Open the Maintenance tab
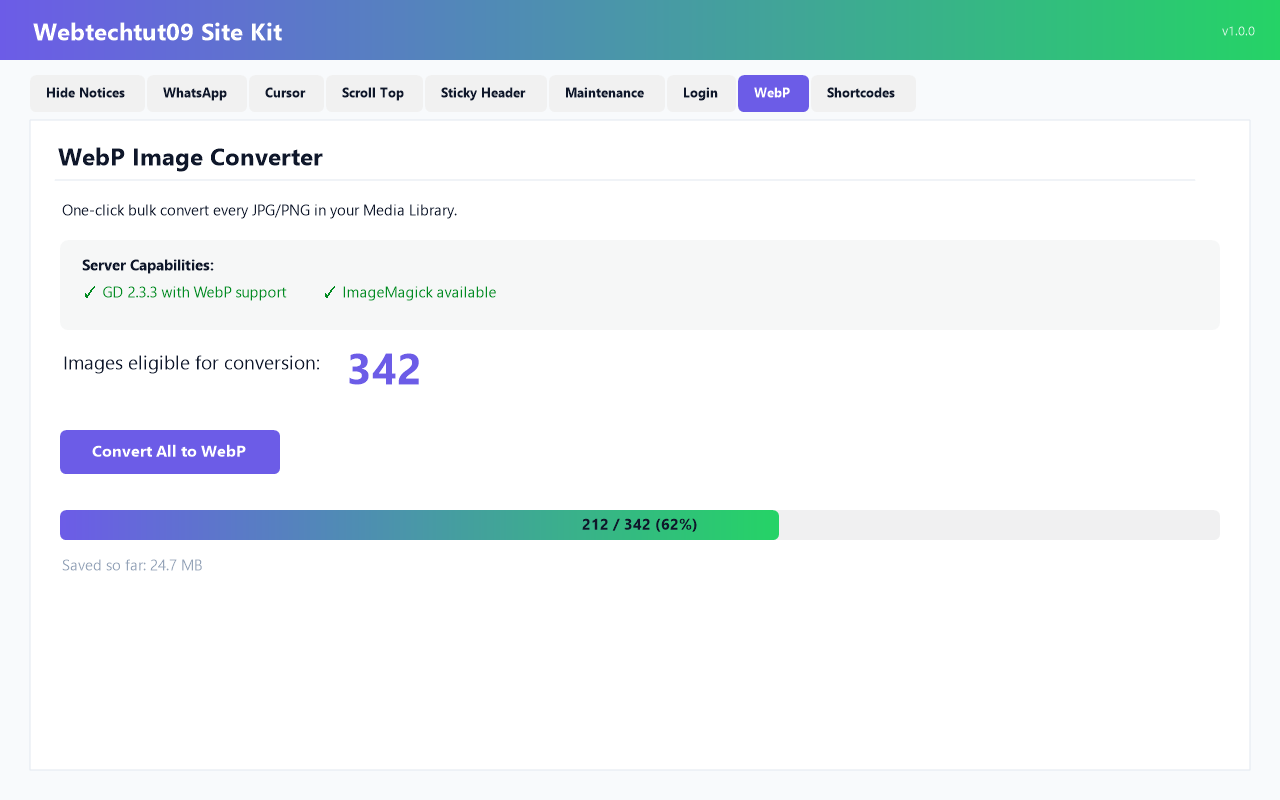1280x800 pixels. click(605, 93)
